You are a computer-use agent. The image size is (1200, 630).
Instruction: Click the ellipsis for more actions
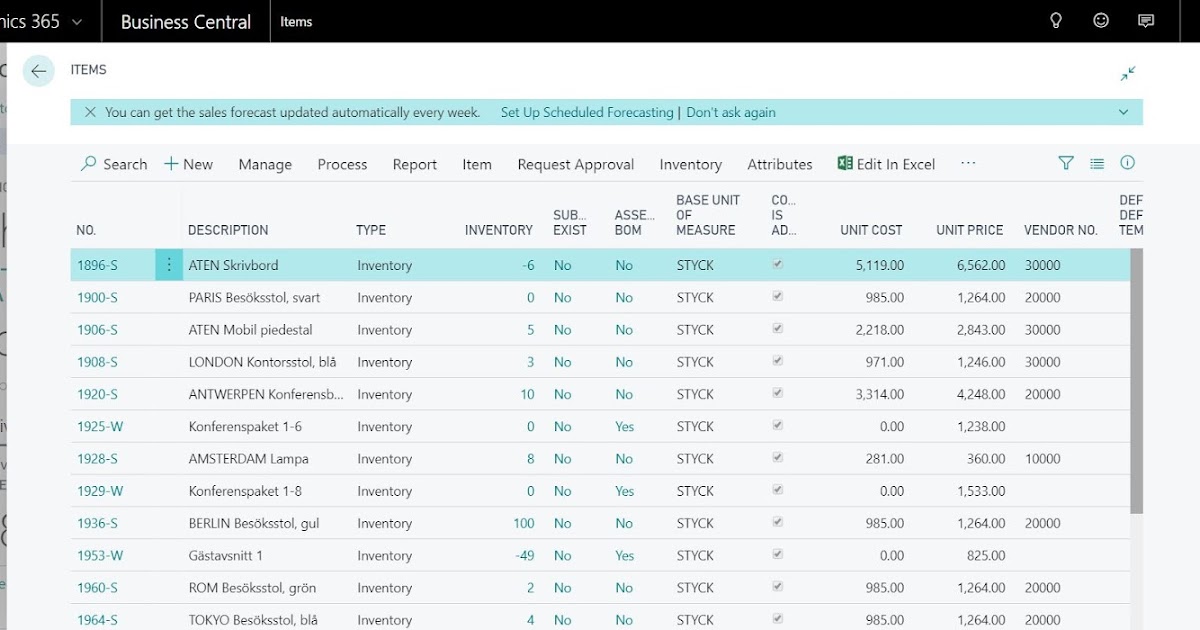pyautogui.click(x=967, y=163)
